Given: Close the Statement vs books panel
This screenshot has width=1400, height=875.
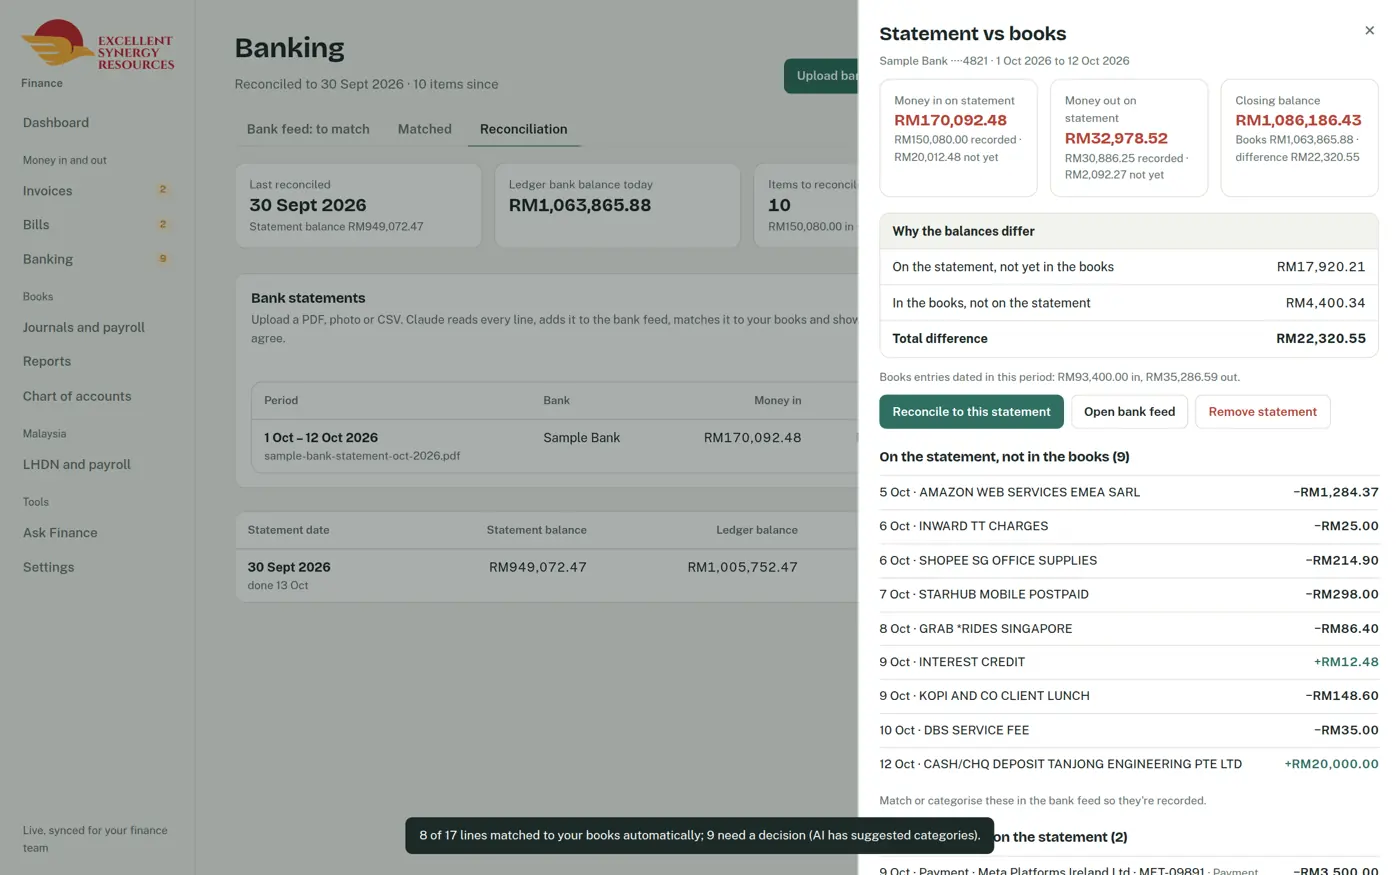Looking at the screenshot, I should coord(1369,31).
